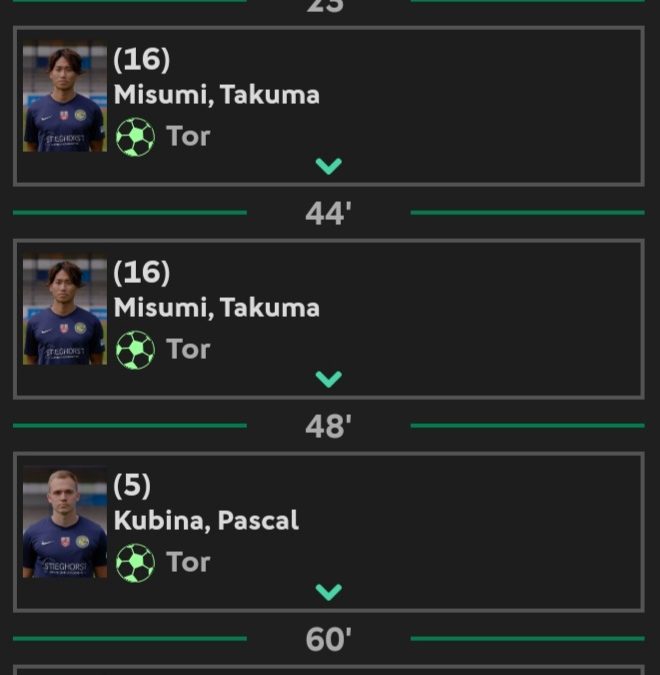This screenshot has height=675, width=660.
Task: Click the Tor label in the Misumi card below 44'
Action: click(188, 349)
